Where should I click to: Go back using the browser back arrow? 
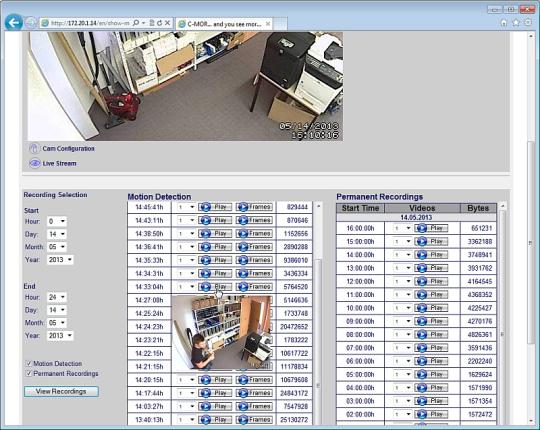(14, 23)
